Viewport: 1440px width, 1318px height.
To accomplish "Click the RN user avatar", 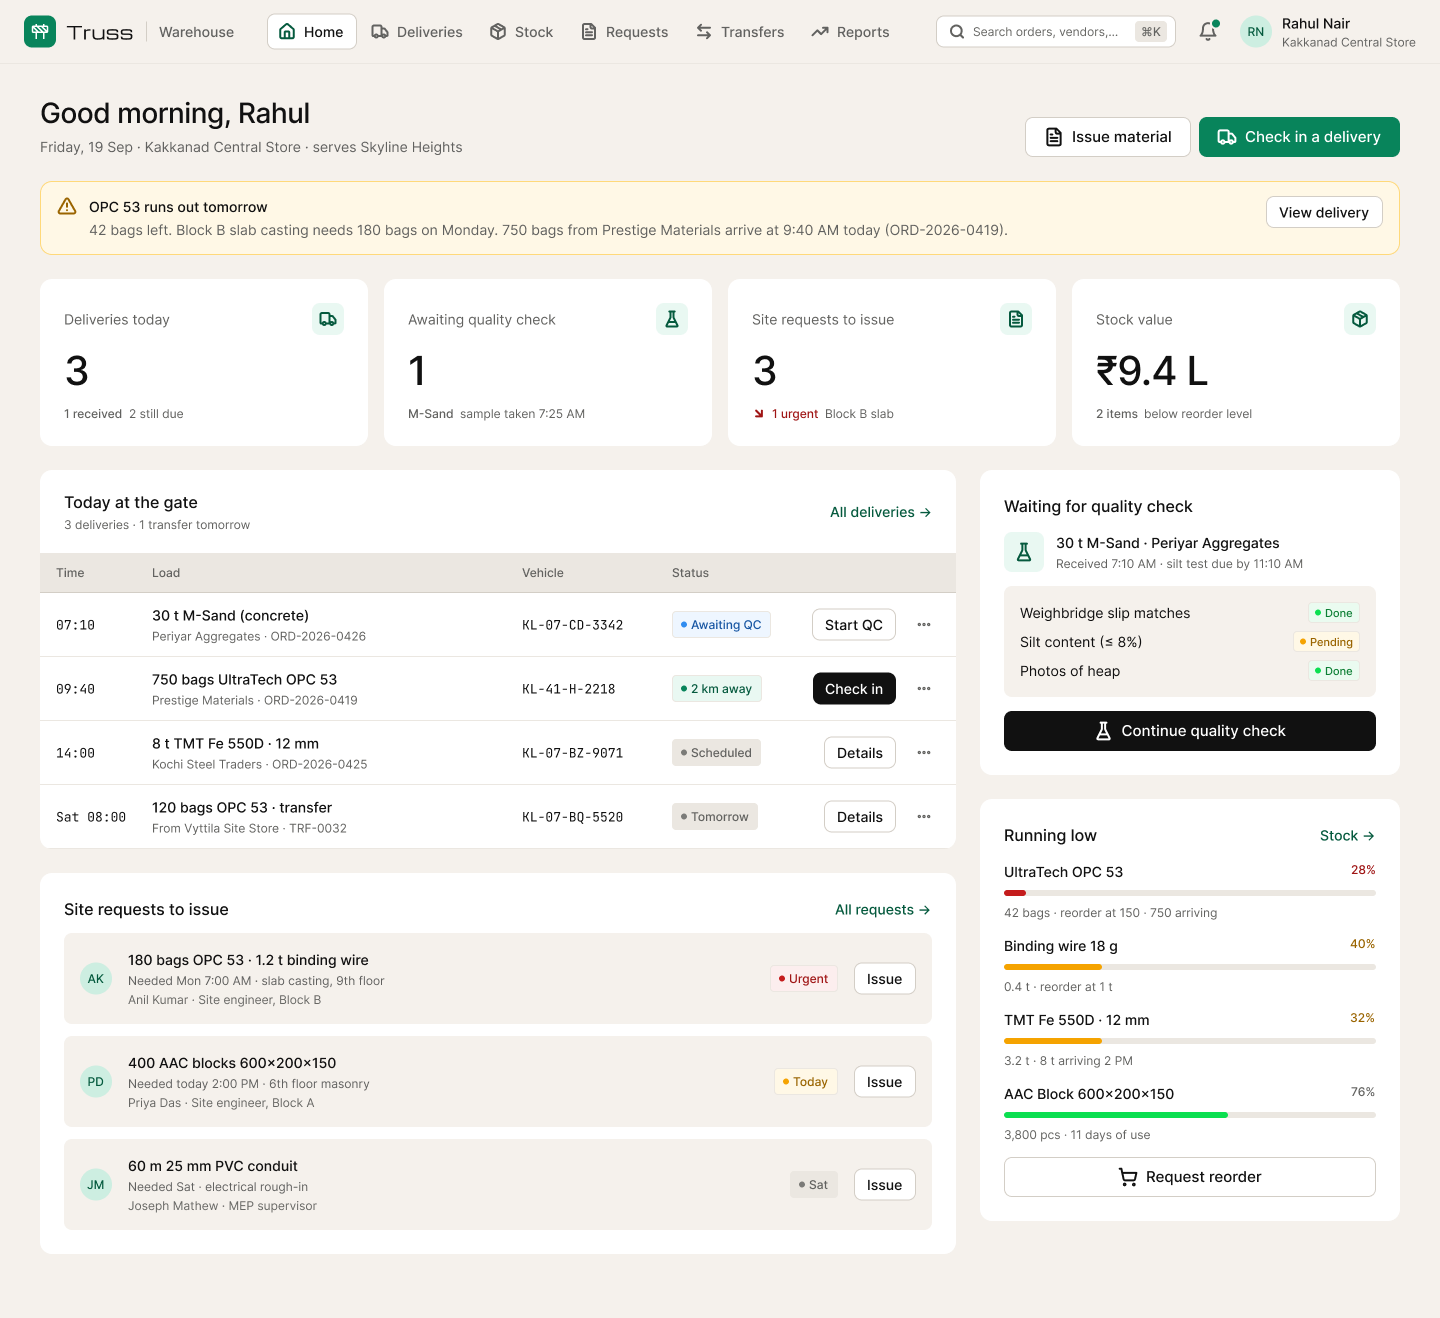I will click(x=1256, y=32).
